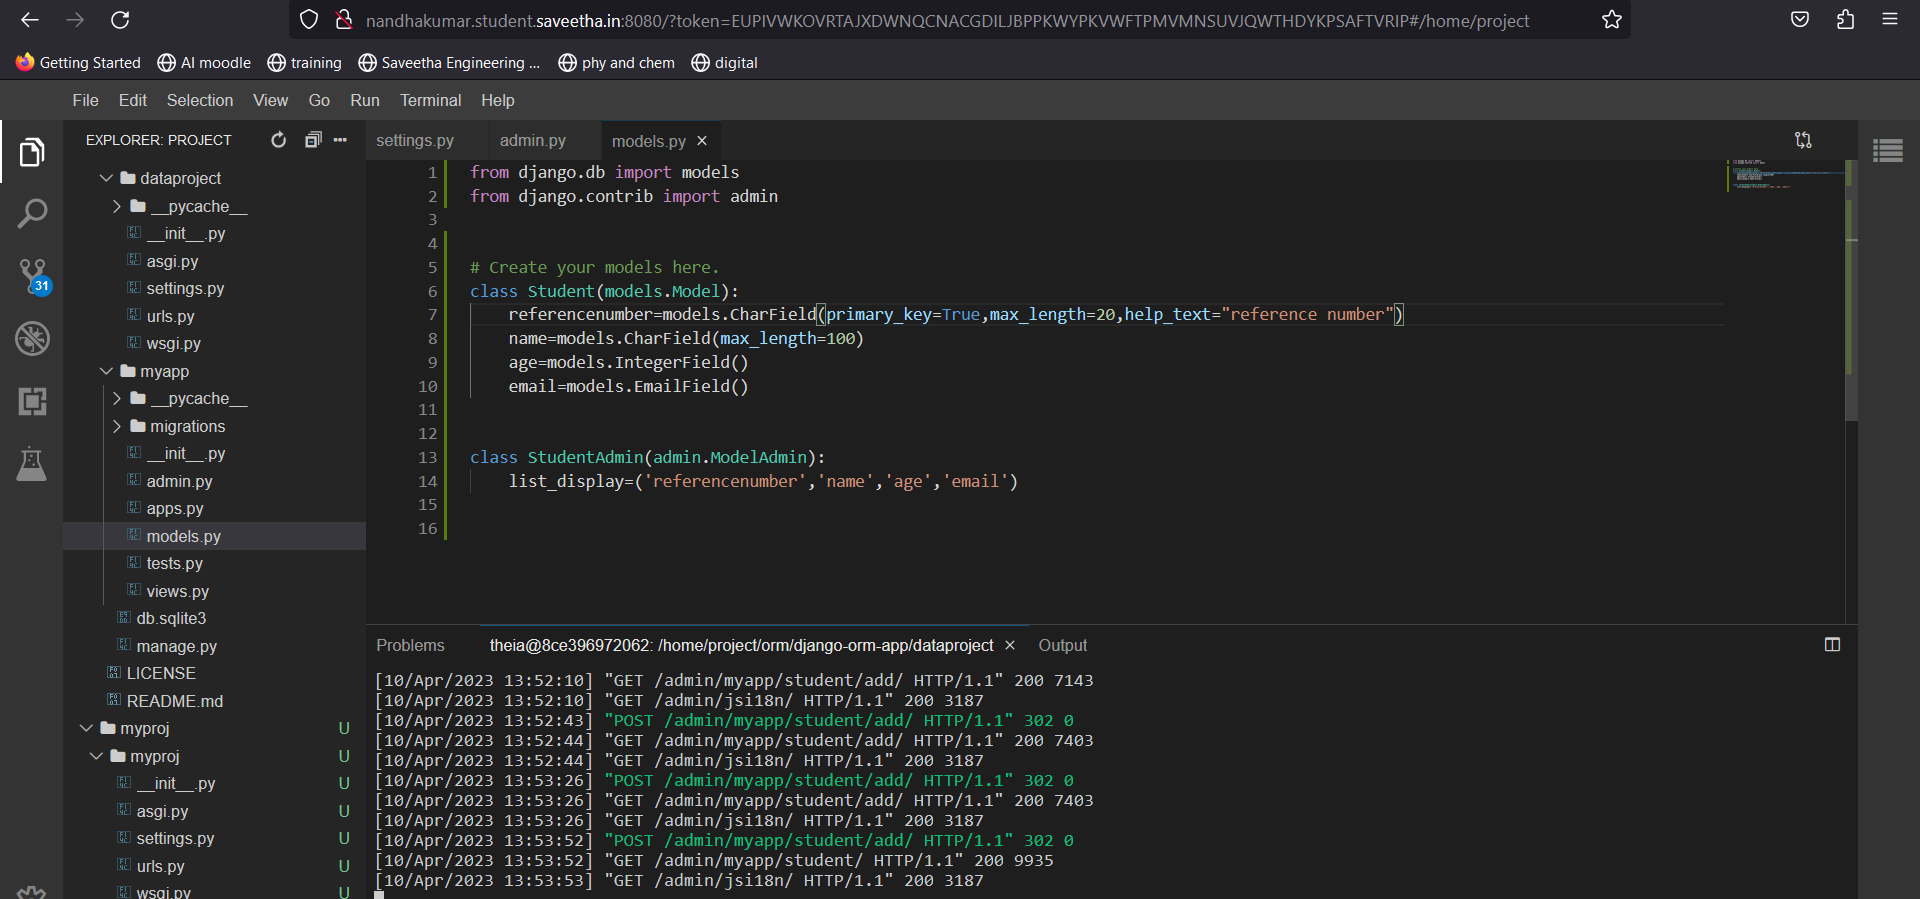Click the Open Changes icon in editor toolbar
This screenshot has width=1920, height=899.
click(1803, 140)
